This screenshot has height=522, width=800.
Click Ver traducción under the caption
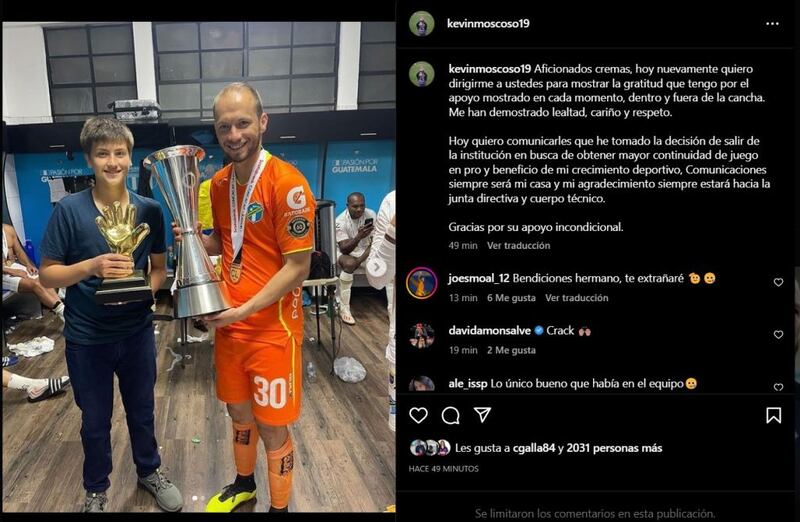pyautogui.click(x=518, y=245)
